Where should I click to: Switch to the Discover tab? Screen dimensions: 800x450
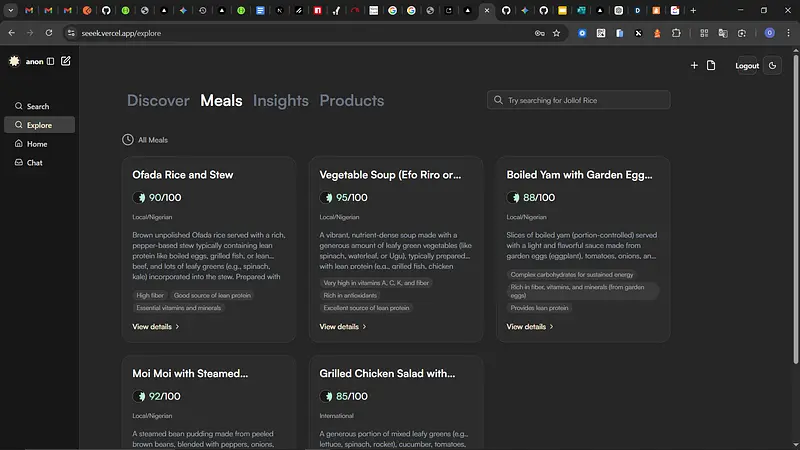point(158,101)
